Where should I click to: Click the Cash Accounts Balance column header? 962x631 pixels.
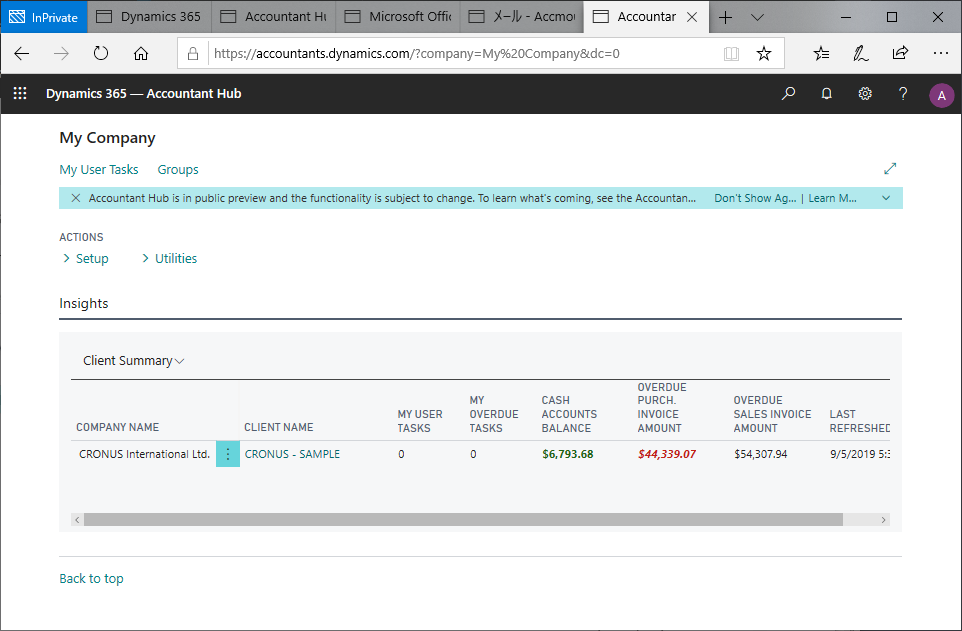pyautogui.click(x=569, y=414)
